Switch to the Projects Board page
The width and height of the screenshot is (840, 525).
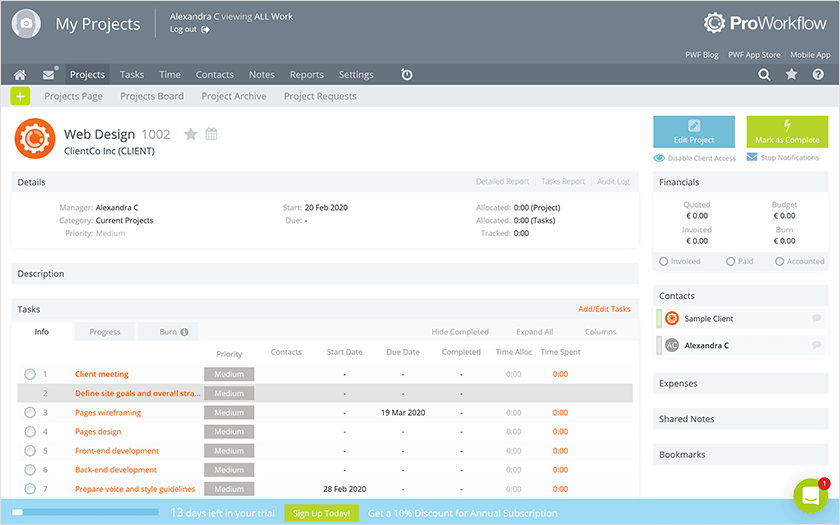(x=152, y=96)
